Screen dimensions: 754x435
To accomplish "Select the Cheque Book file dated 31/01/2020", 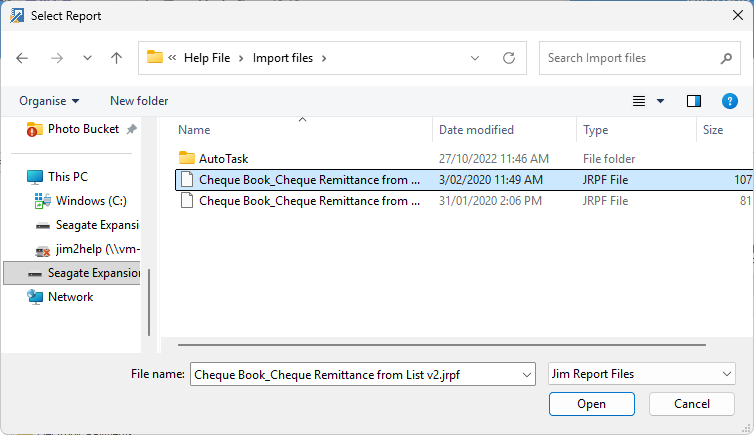I will pyautogui.click(x=465, y=201).
